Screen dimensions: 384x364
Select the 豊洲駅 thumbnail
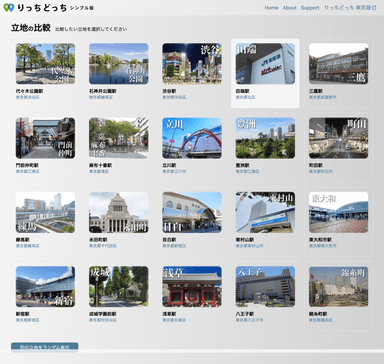[265, 138]
